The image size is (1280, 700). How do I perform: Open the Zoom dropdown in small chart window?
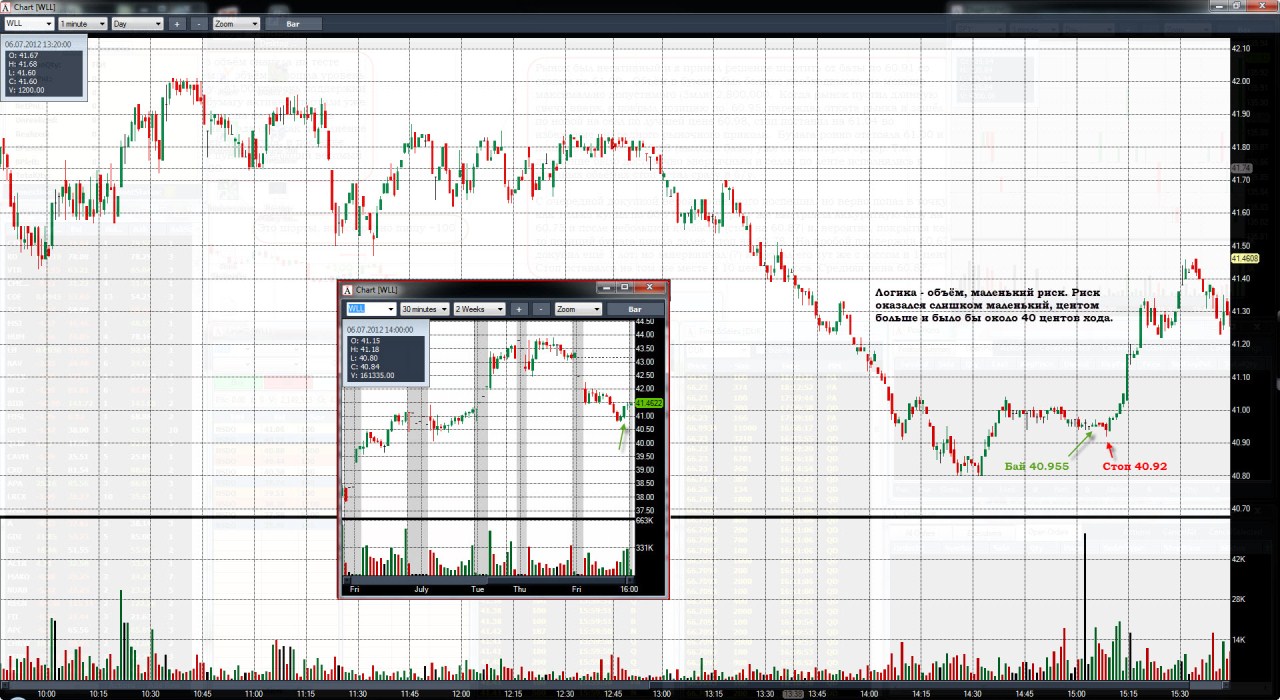[x=578, y=309]
